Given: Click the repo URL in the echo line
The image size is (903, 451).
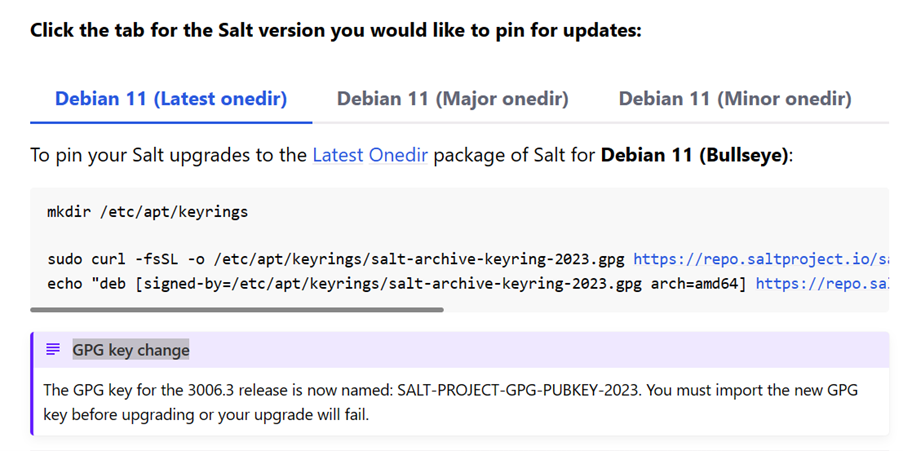Looking at the screenshot, I should 820,283.
